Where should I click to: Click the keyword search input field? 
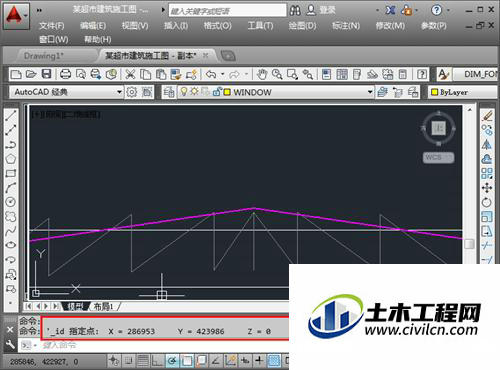coord(227,11)
